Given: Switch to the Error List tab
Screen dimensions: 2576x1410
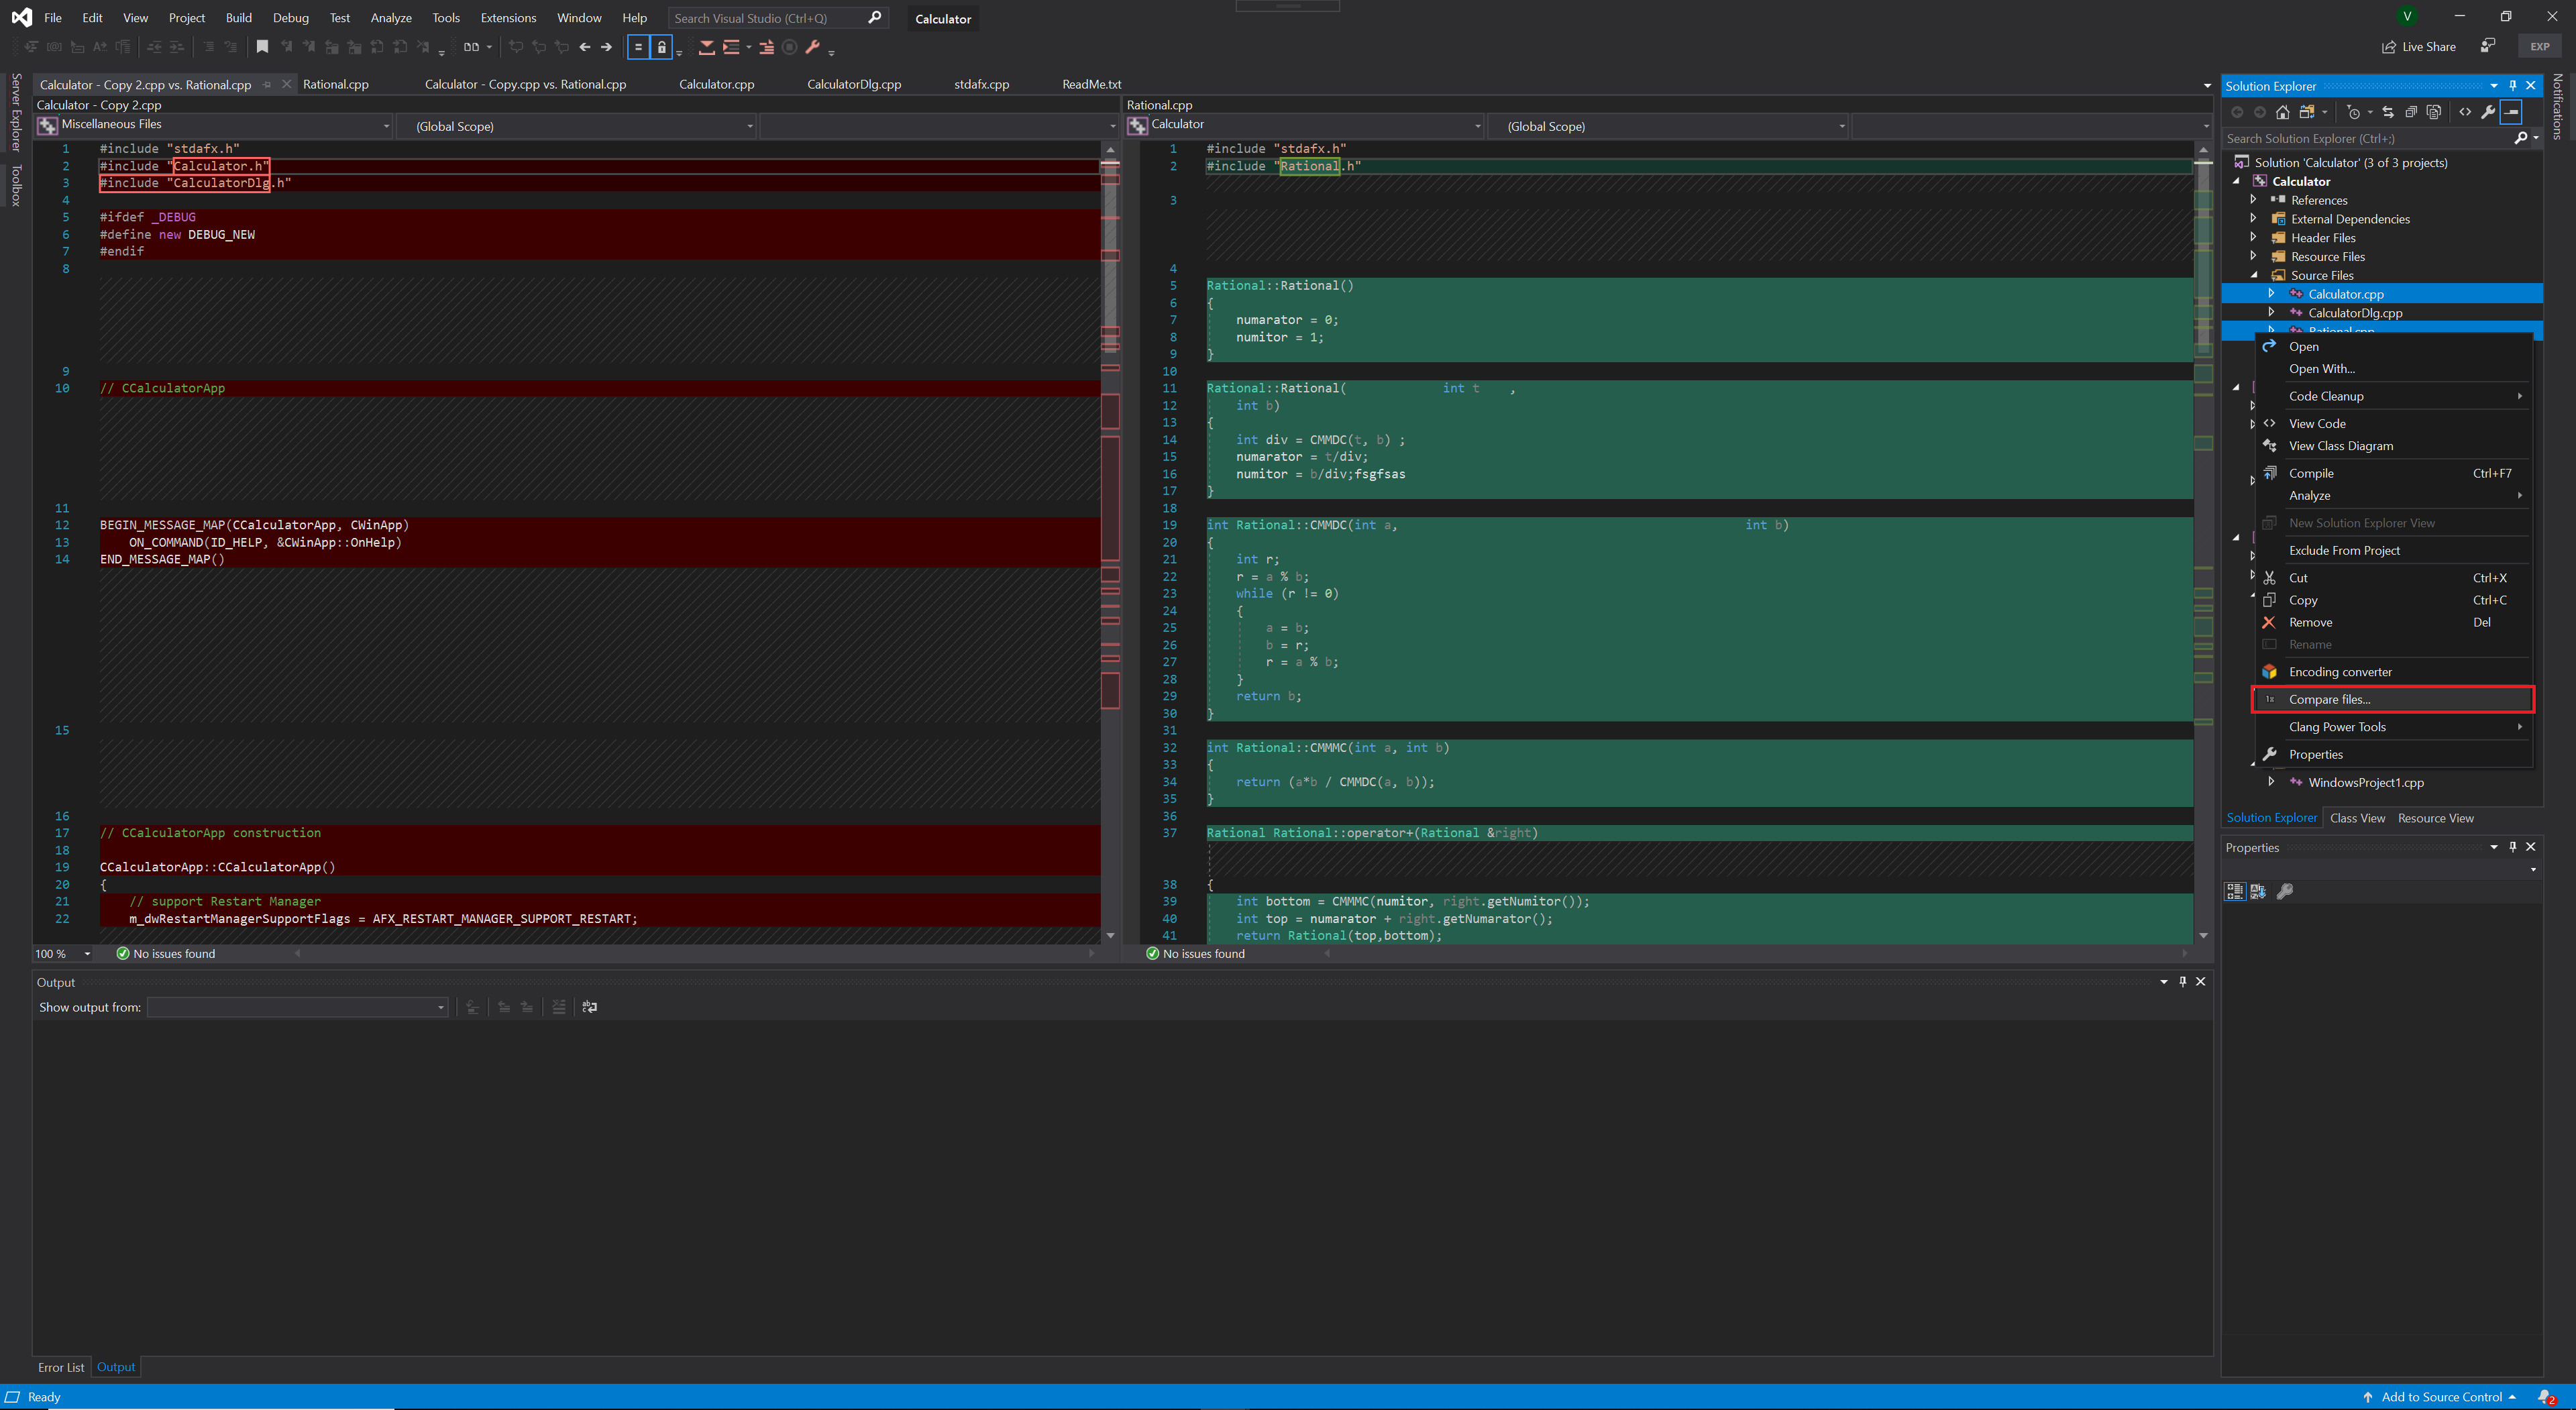Looking at the screenshot, I should [61, 1367].
